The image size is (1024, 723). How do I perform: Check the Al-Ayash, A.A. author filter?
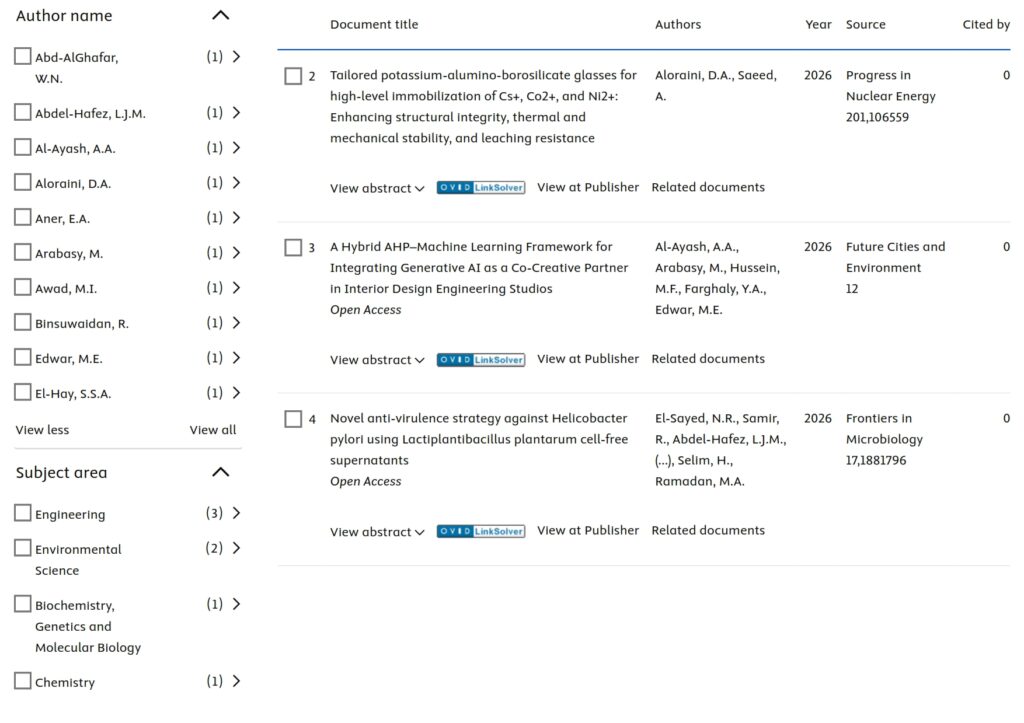tap(23, 148)
